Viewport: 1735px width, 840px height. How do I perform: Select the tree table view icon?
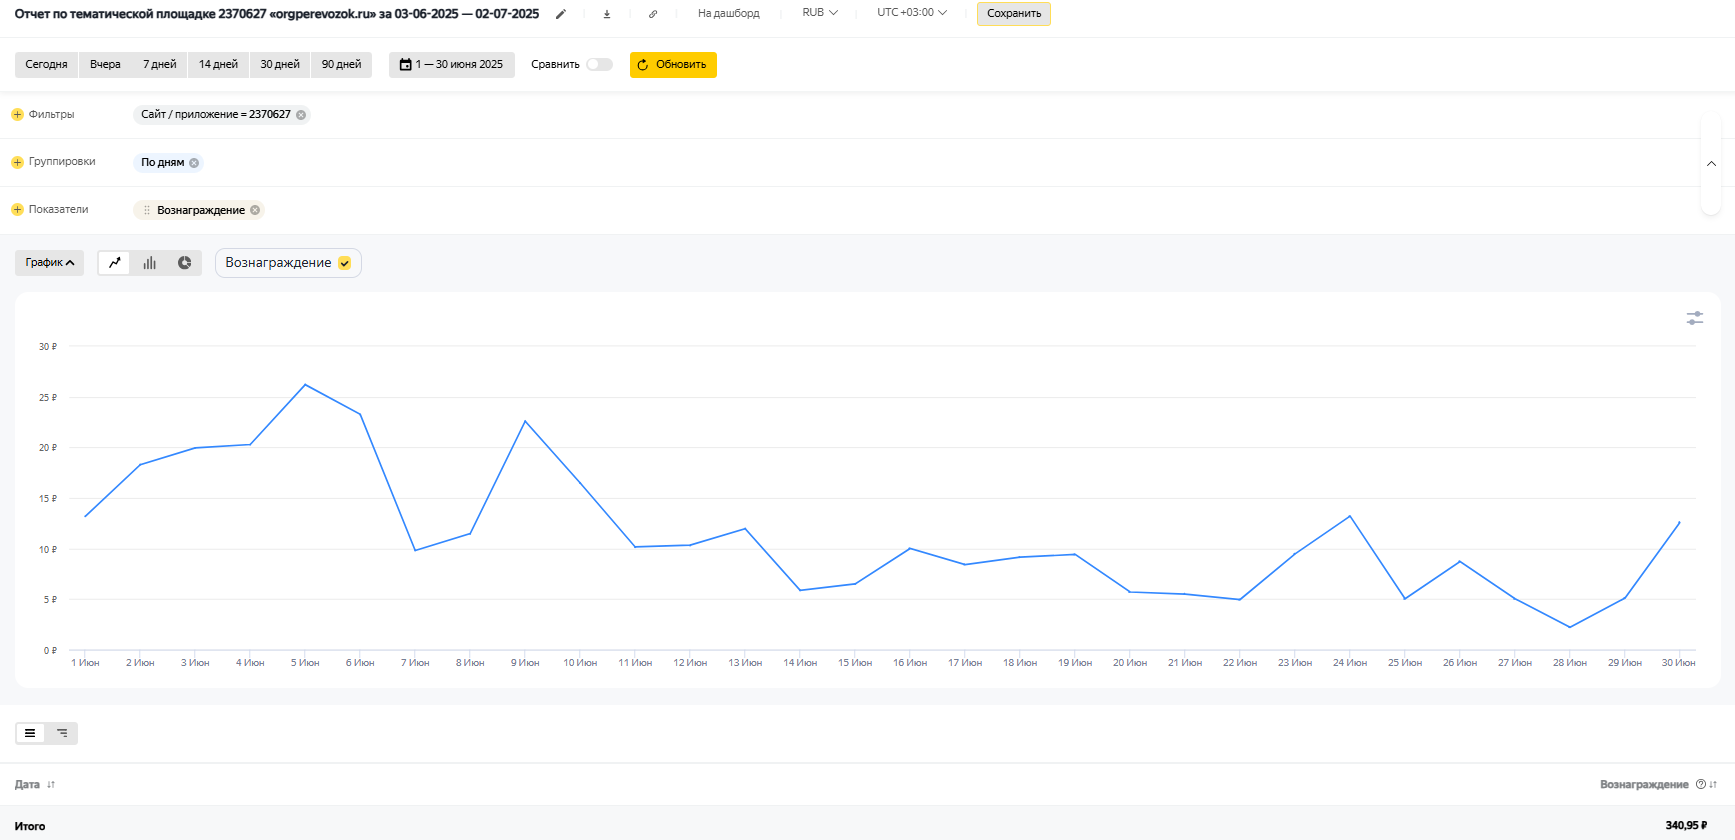tap(62, 733)
